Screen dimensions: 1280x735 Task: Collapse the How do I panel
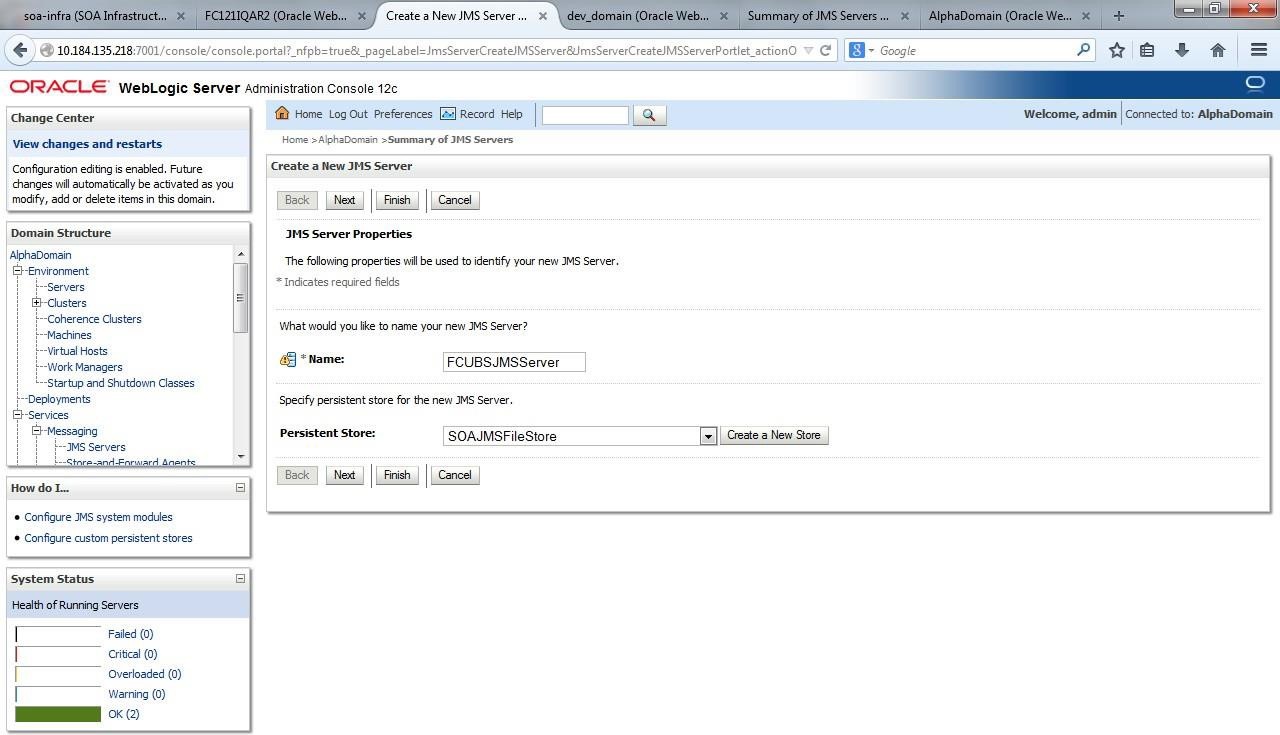[240, 488]
